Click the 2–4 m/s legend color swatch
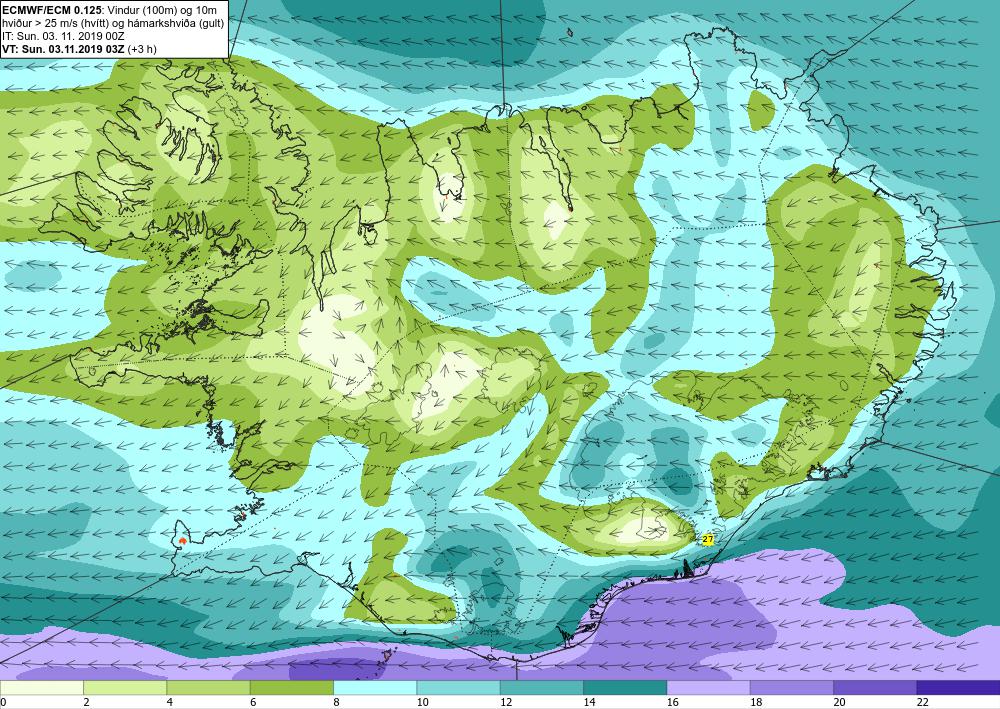 (x=125, y=687)
